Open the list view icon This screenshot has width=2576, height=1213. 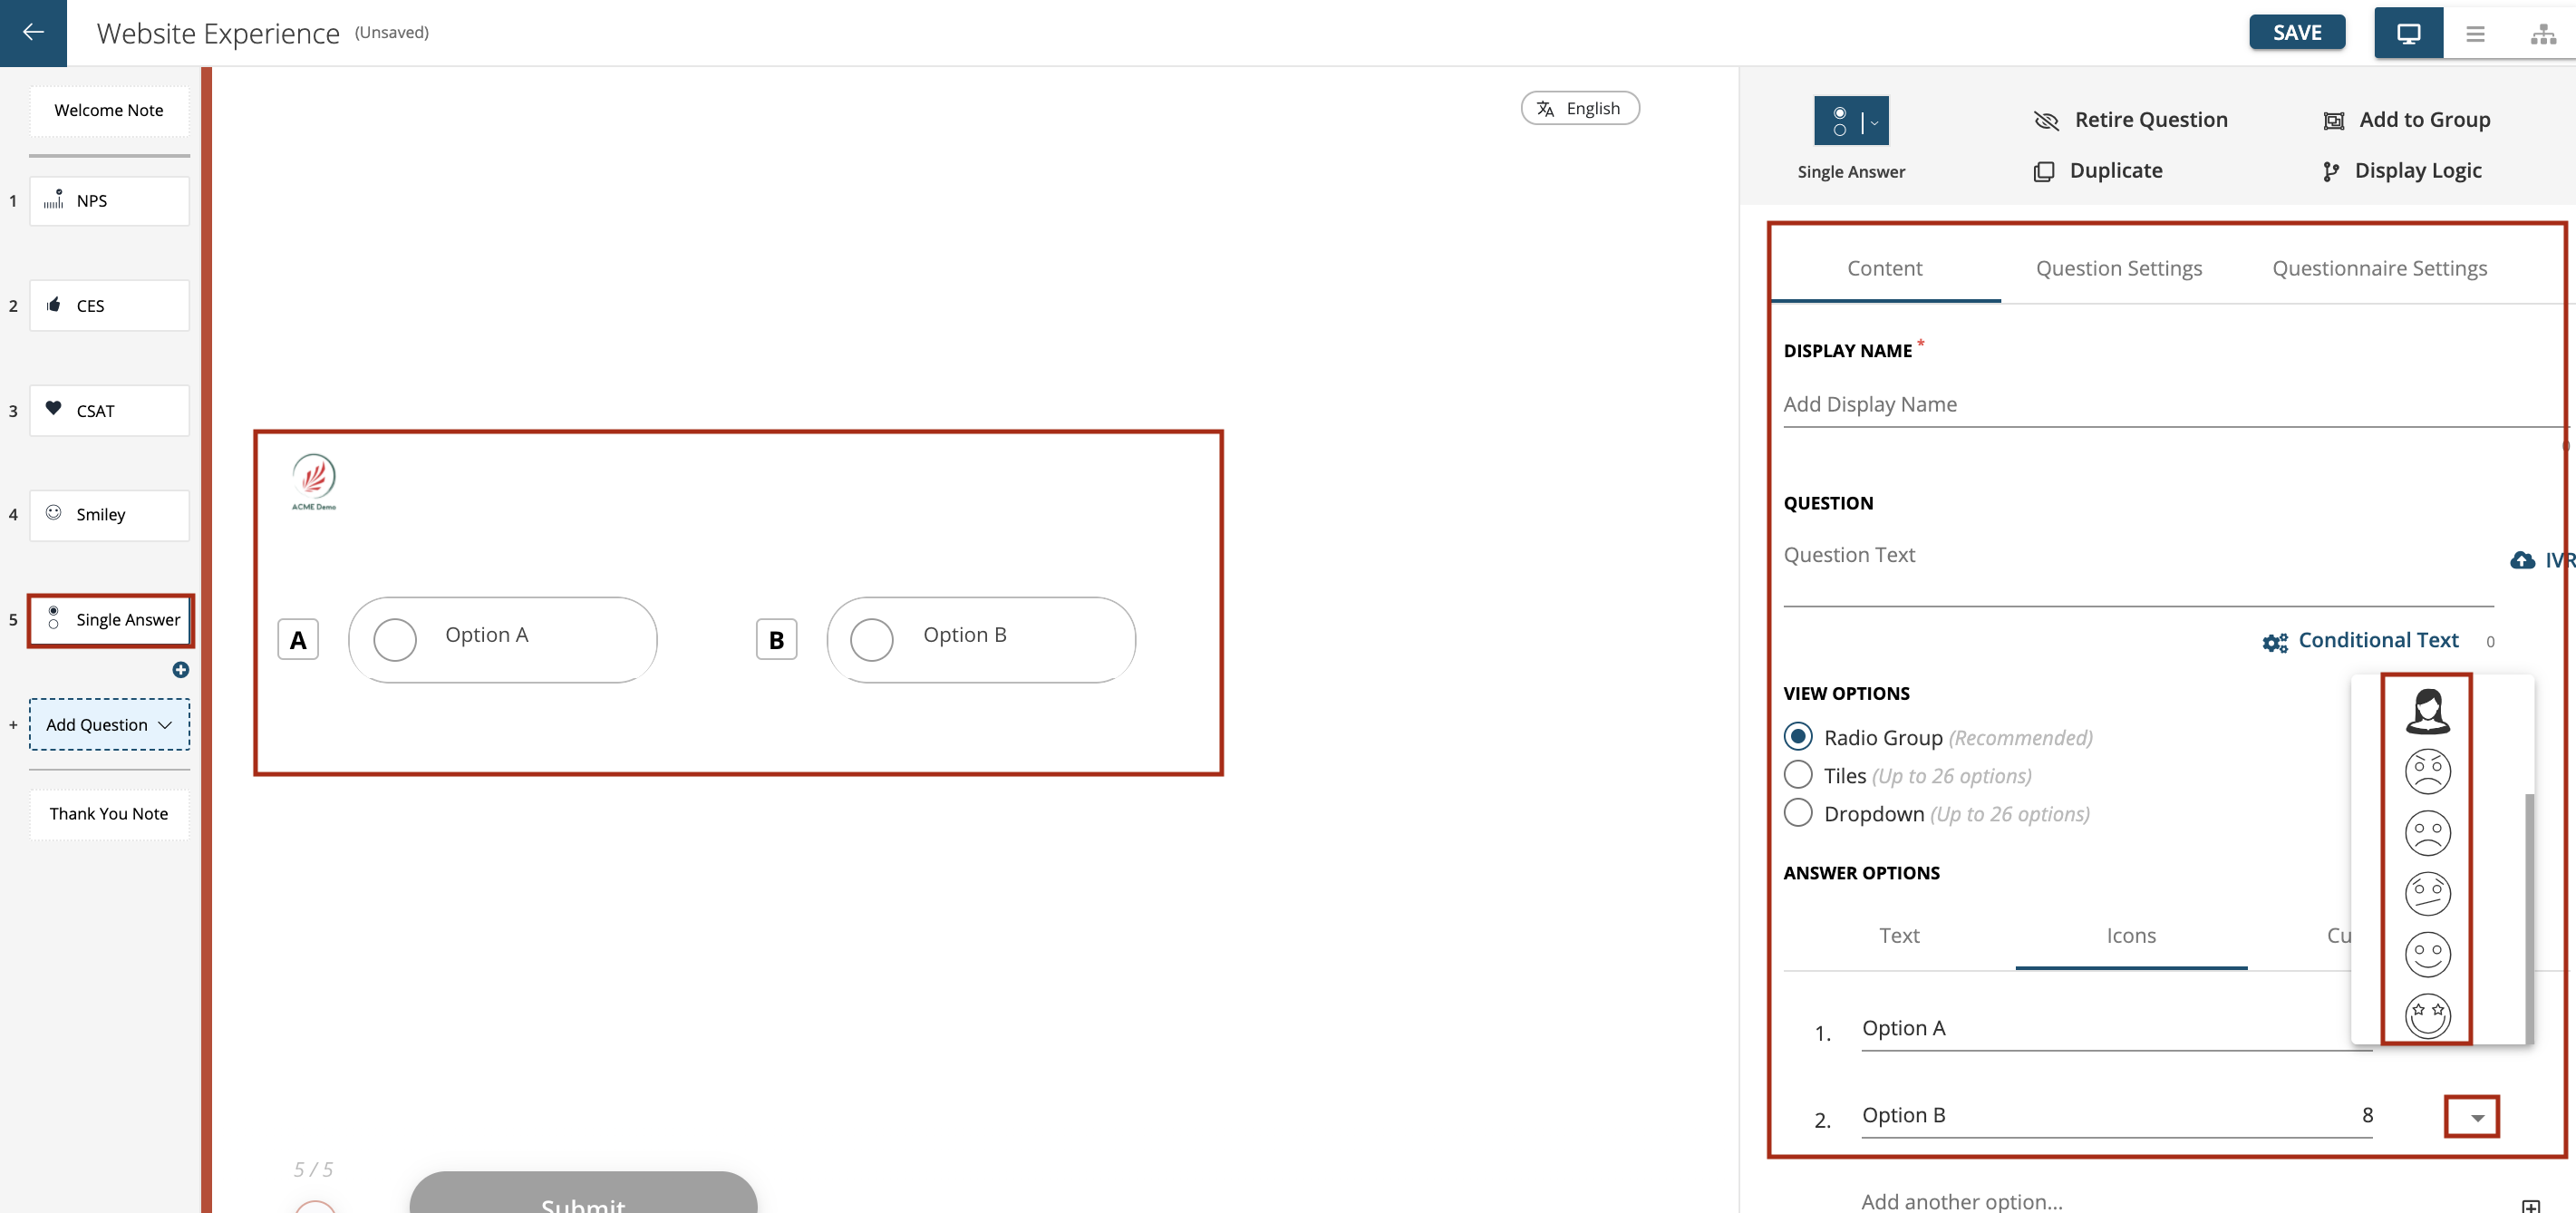pos(2475,34)
